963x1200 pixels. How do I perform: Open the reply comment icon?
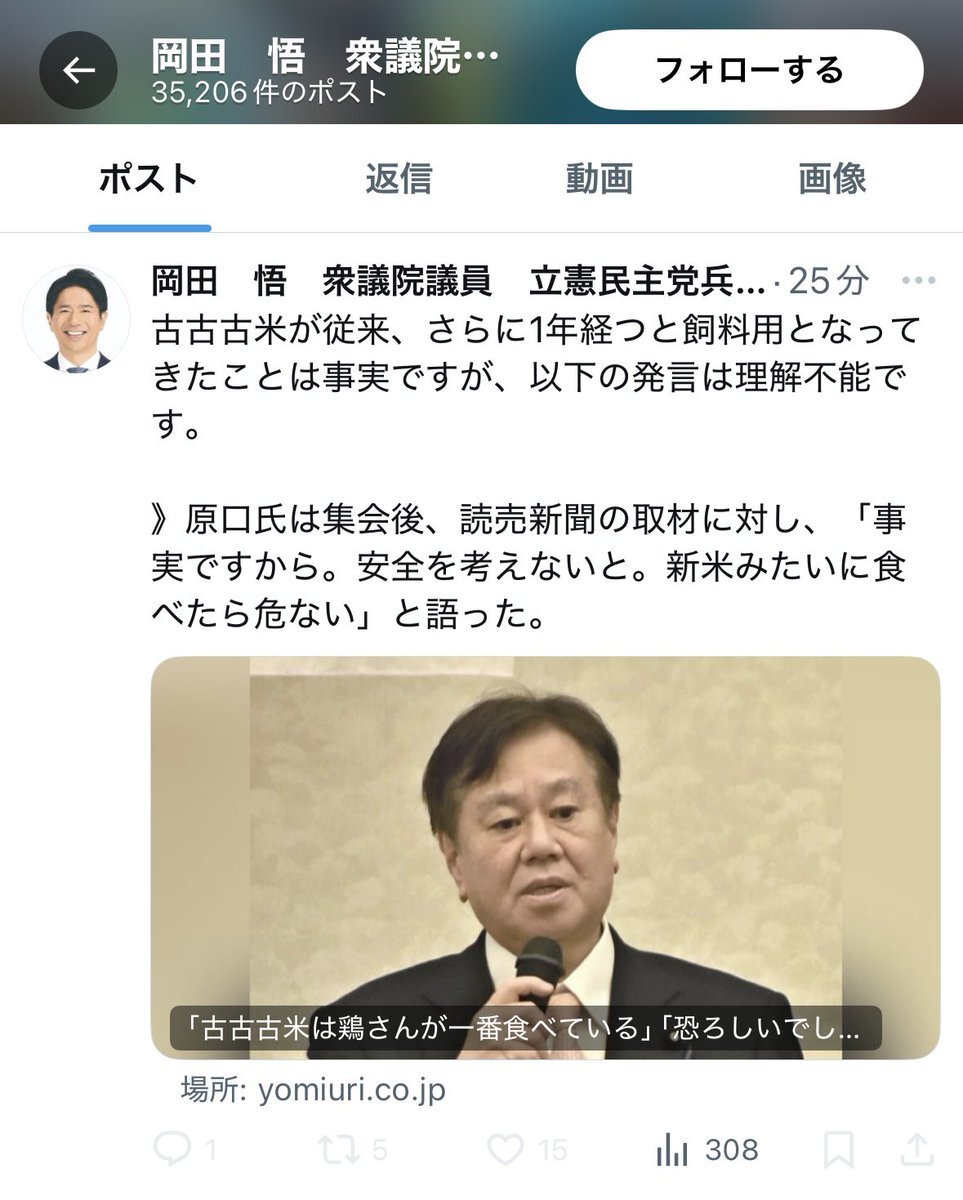click(x=172, y=1150)
